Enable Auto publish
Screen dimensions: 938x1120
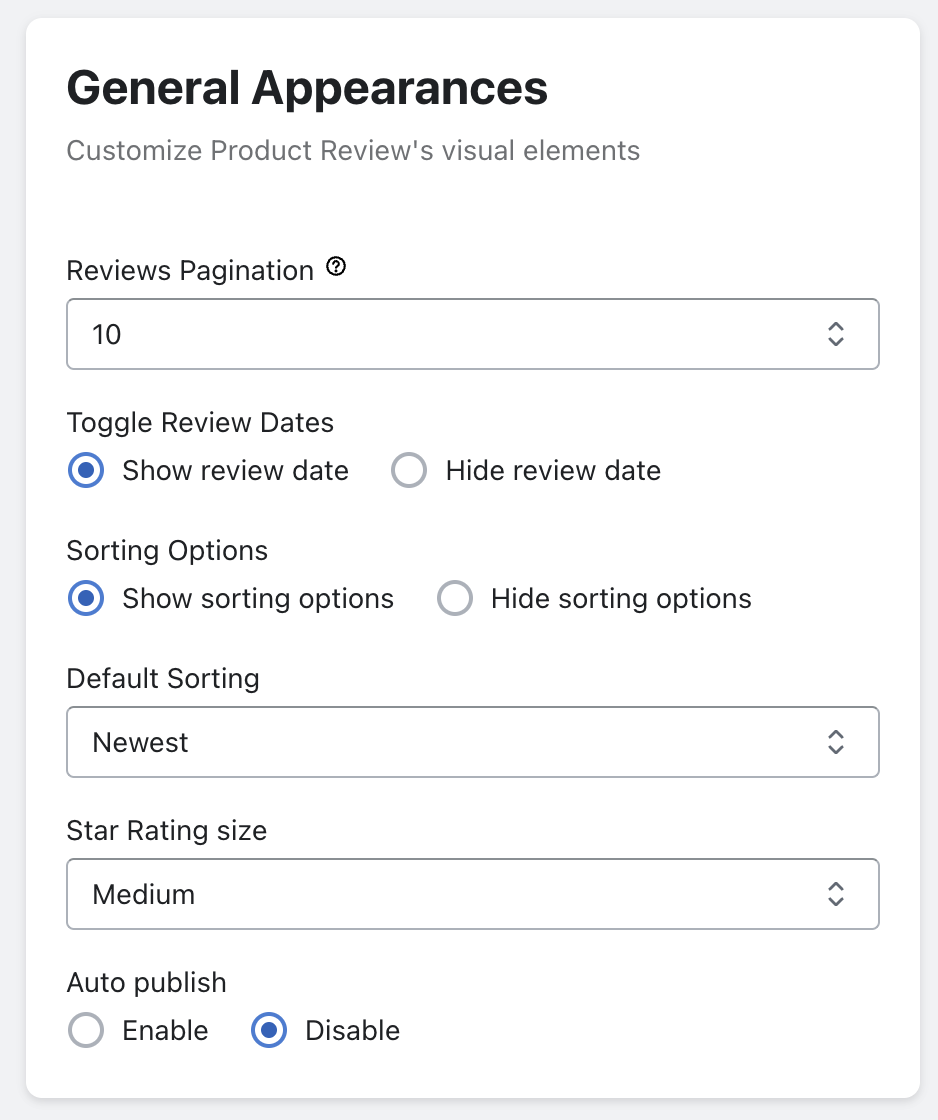click(x=86, y=1030)
